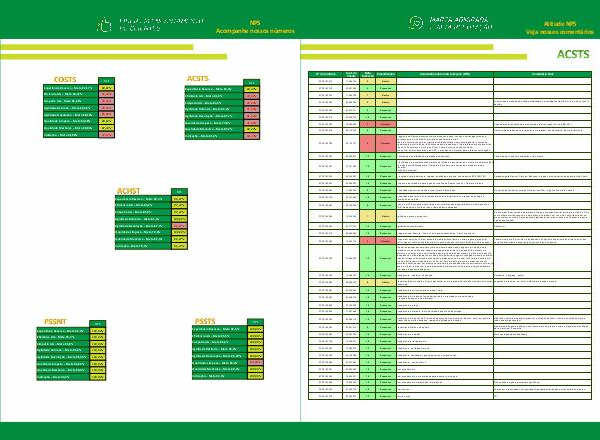600x440 pixels.
Task: Click the Classificação column header in comments table
Action: tap(386, 74)
